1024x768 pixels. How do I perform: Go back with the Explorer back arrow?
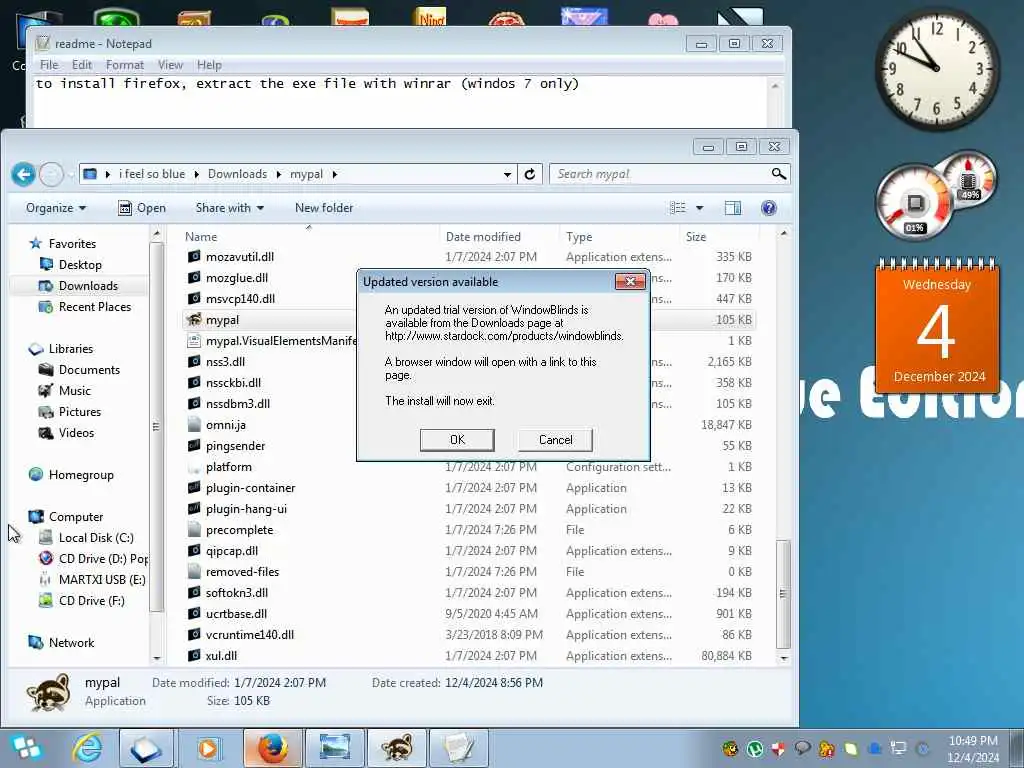24,174
